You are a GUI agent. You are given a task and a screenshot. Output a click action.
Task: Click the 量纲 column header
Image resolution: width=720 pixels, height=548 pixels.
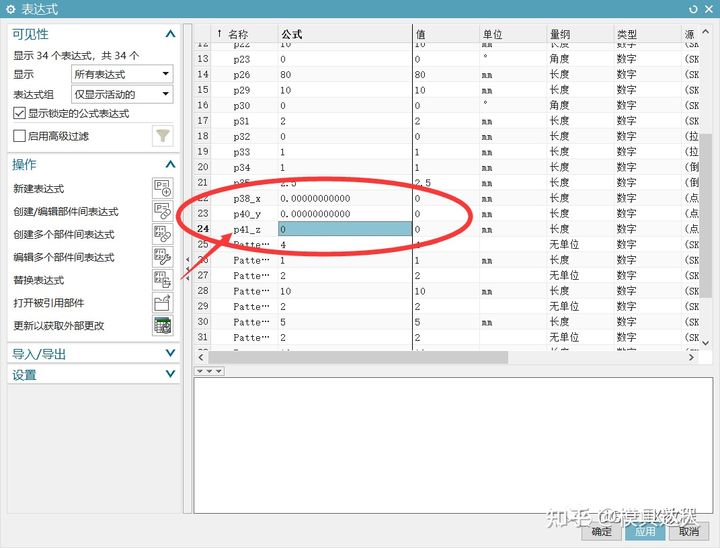click(560, 34)
